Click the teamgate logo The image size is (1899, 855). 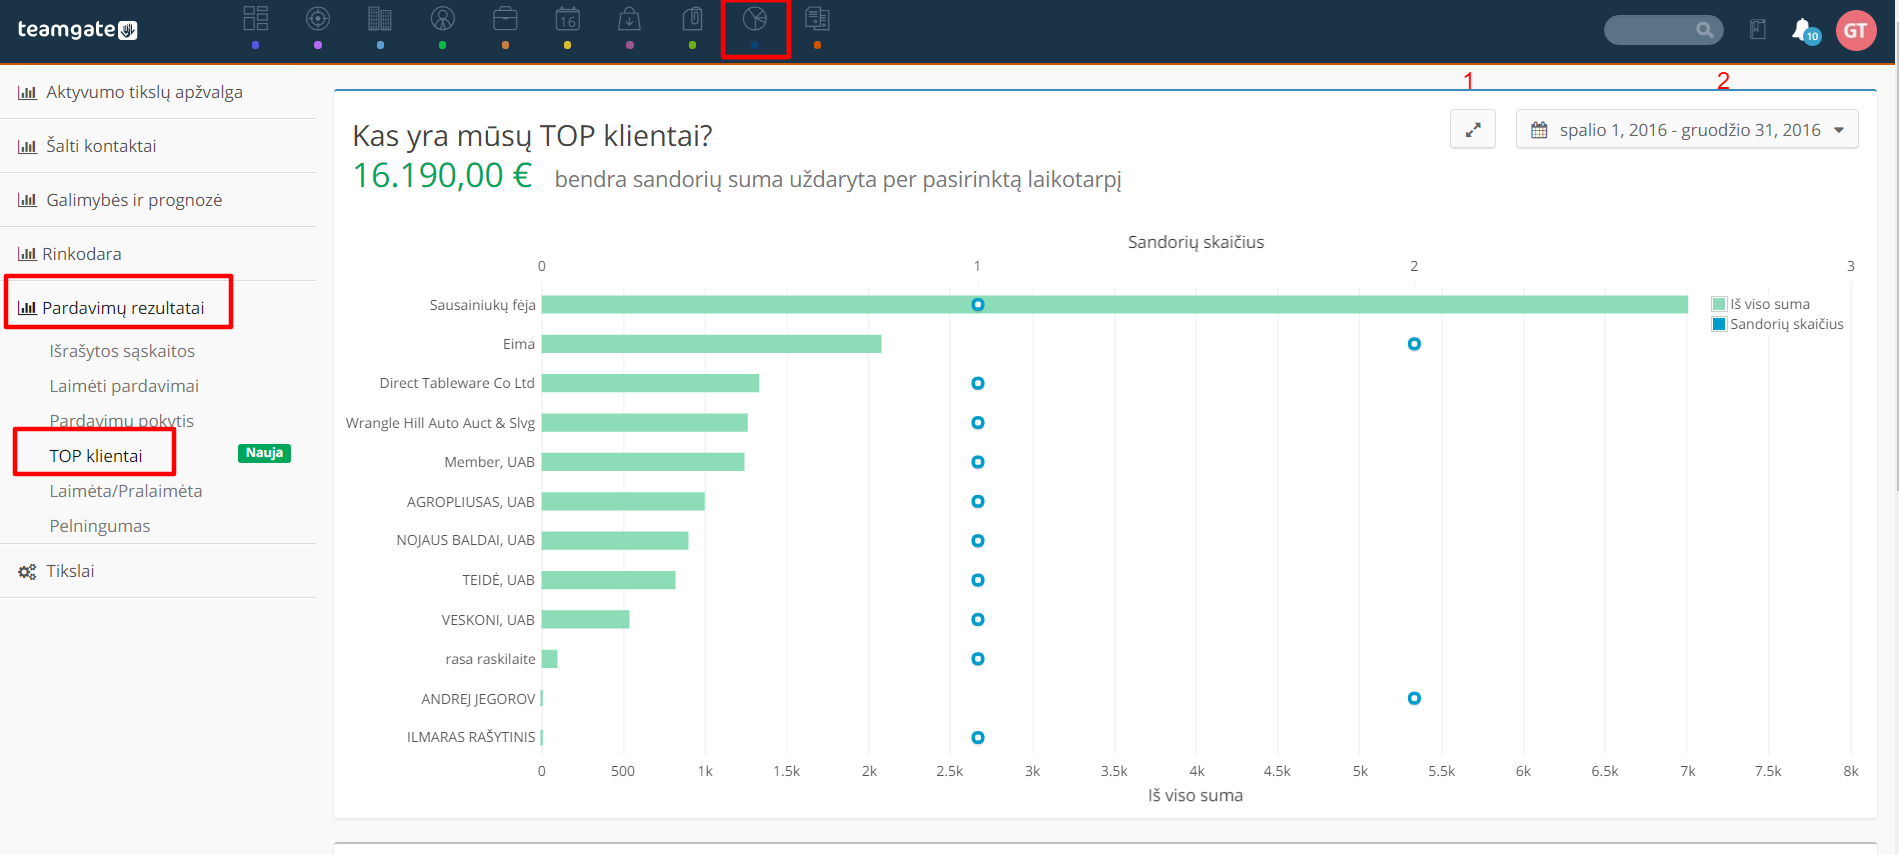pos(77,30)
